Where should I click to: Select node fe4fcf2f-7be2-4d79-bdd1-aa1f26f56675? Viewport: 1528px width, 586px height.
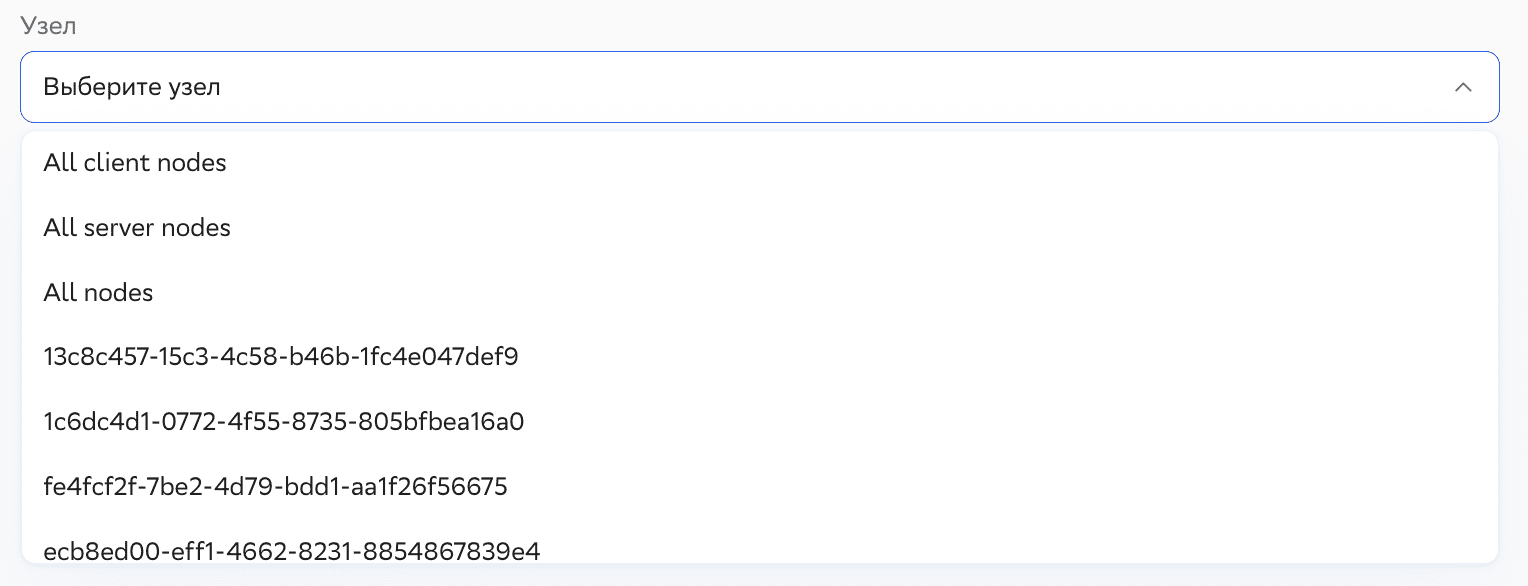pos(275,486)
